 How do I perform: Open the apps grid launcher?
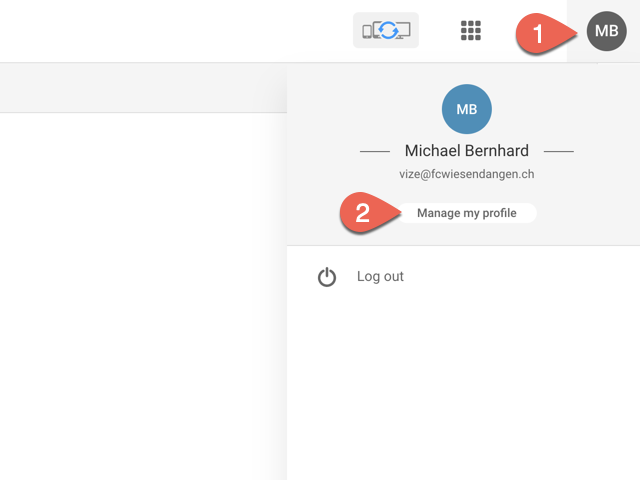[471, 31]
